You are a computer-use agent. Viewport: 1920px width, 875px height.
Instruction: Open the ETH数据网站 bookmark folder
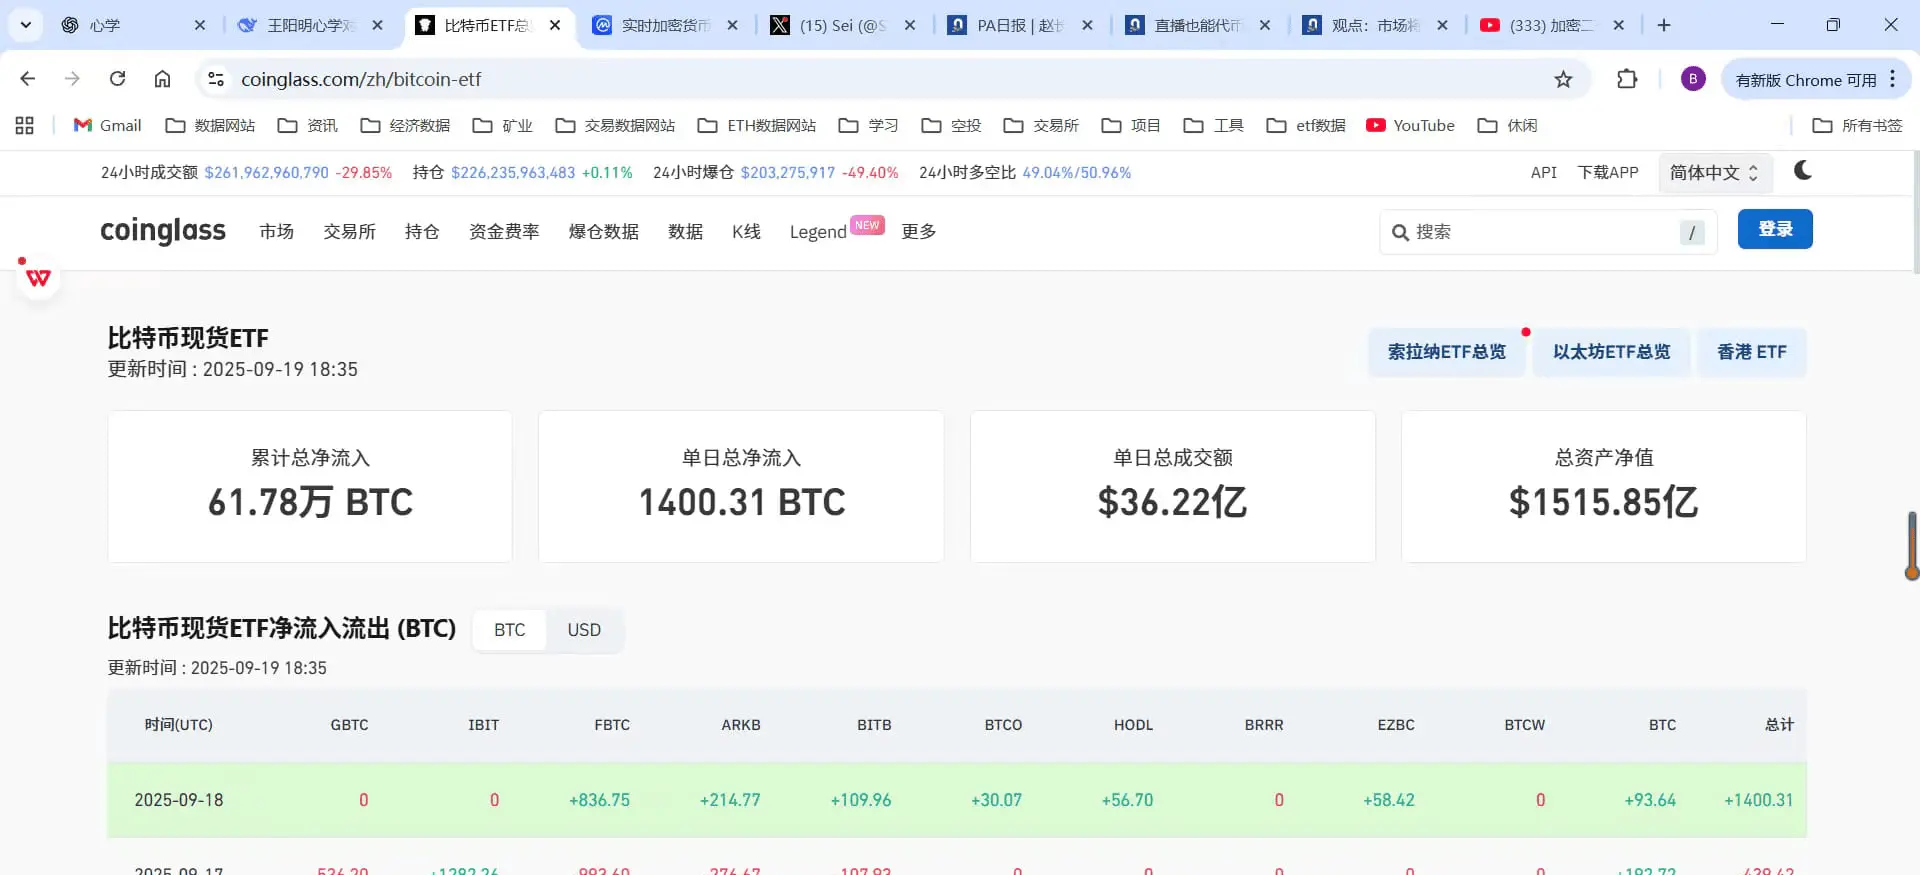point(757,125)
